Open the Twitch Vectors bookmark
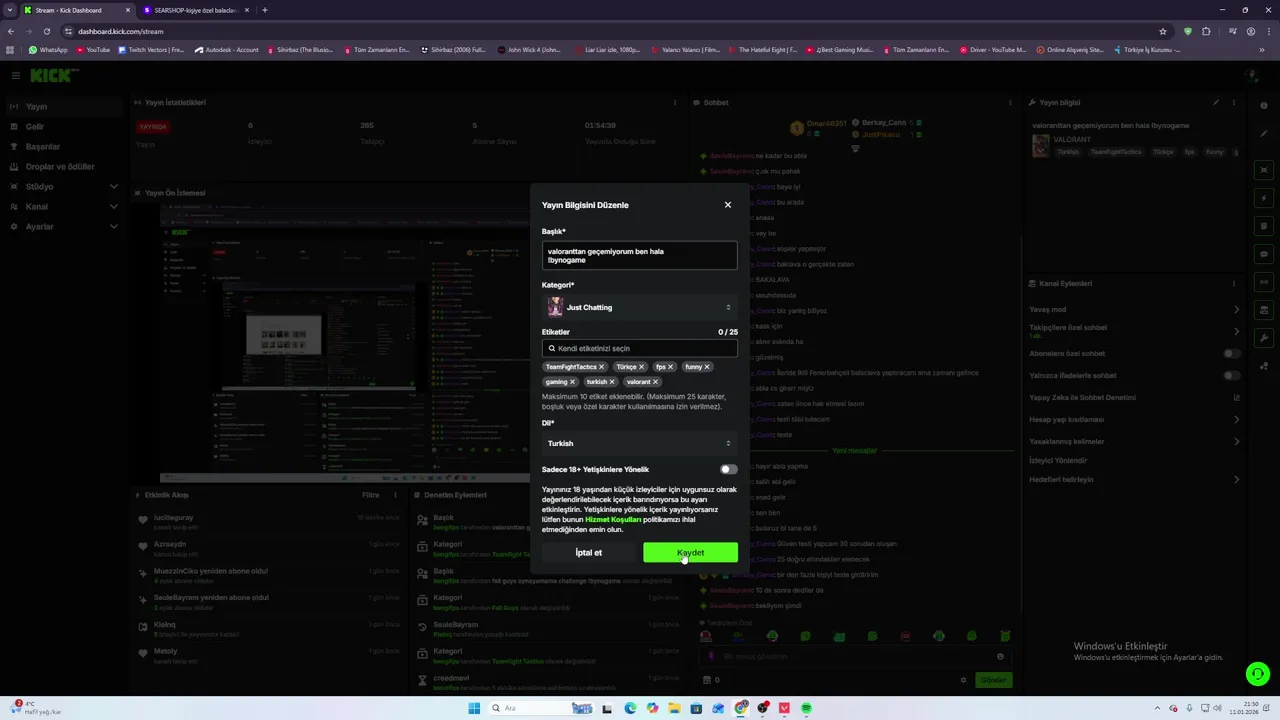 151,50
